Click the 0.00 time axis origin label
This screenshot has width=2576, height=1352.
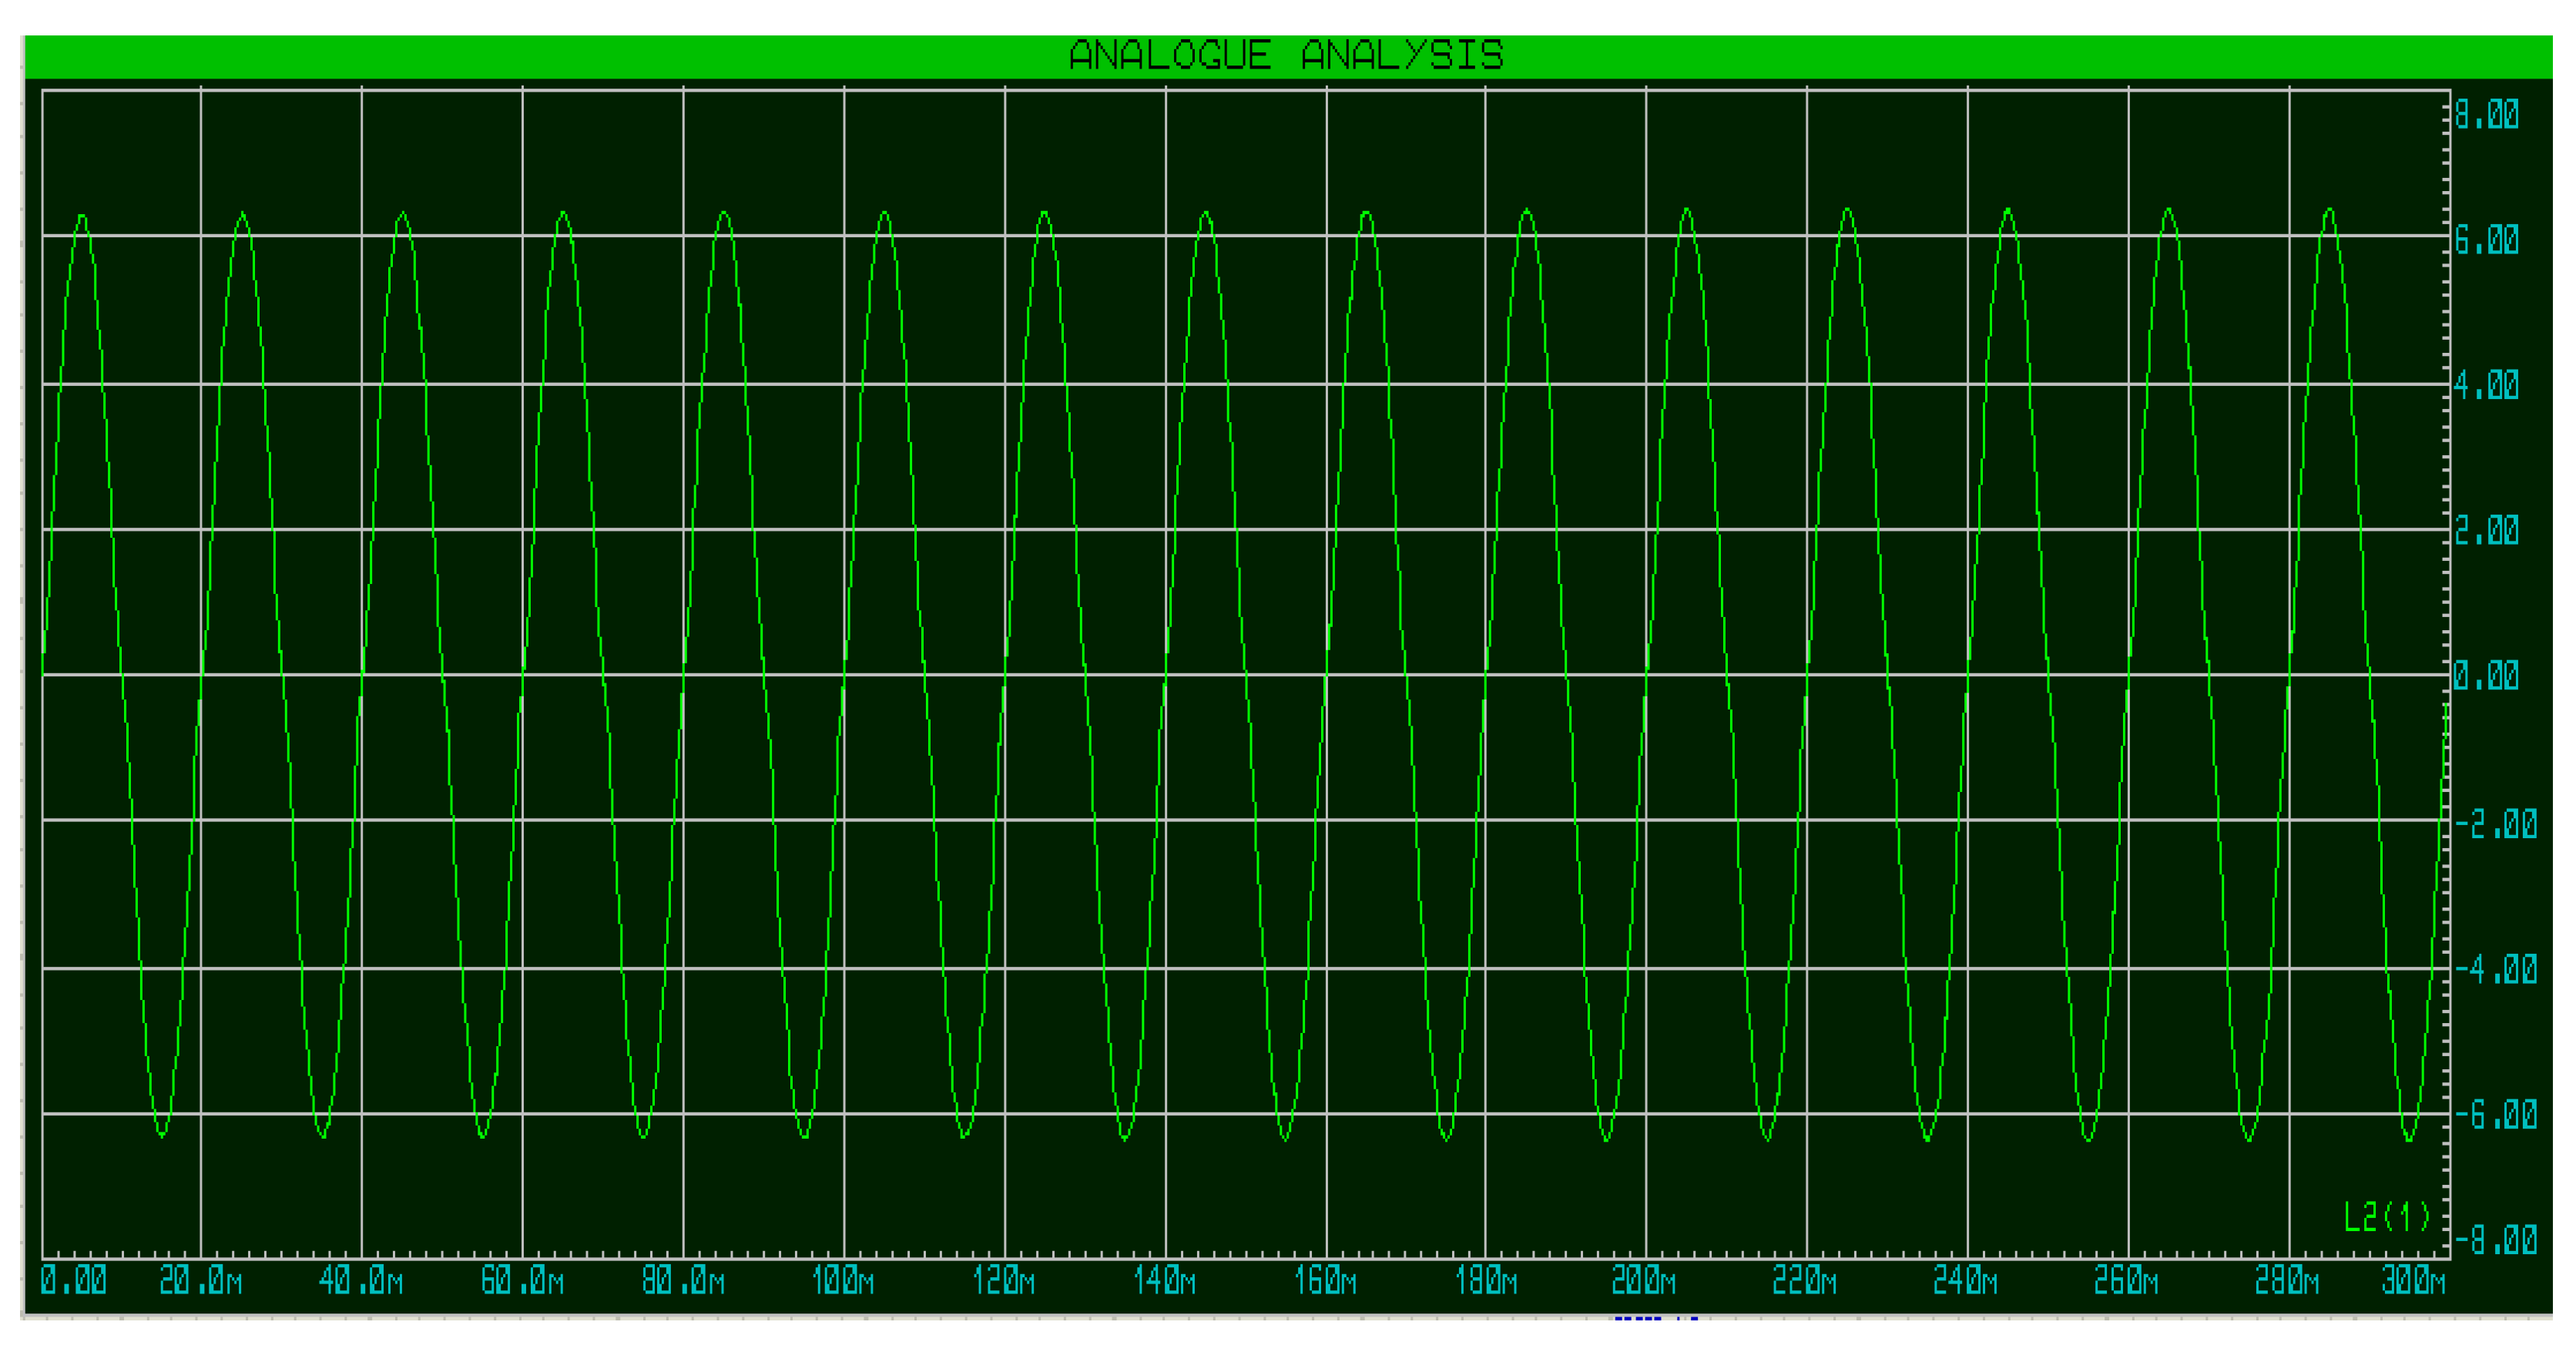[73, 1281]
